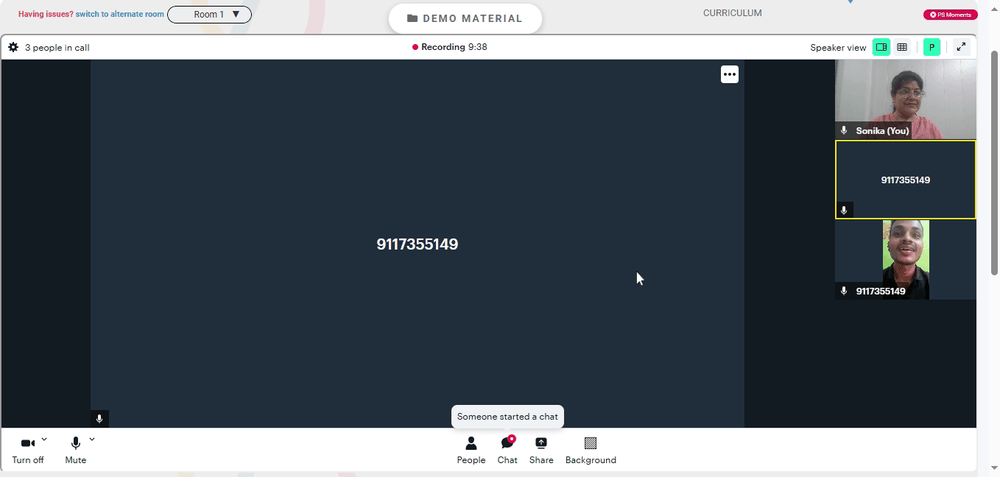Viewport: 1000px width, 477px height.
Task: Turn off camera
Action: (28, 450)
